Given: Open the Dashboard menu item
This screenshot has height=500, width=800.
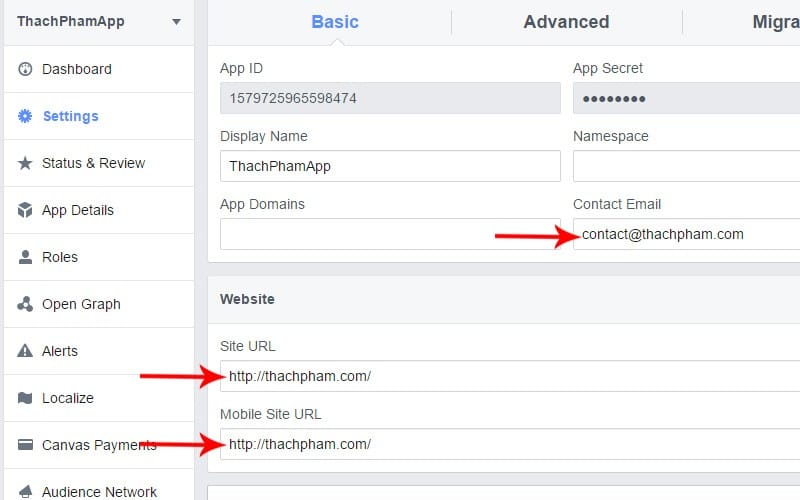Looking at the screenshot, I should (x=99, y=69).
